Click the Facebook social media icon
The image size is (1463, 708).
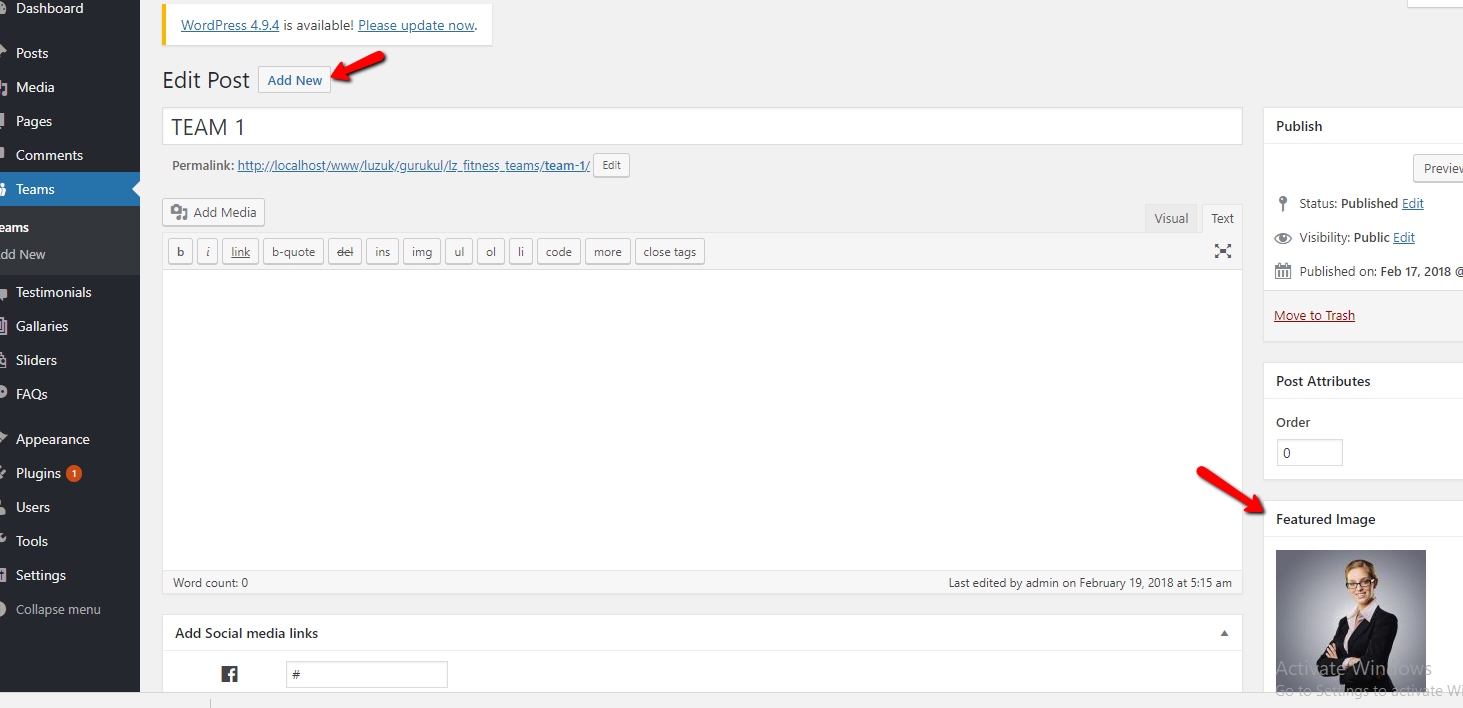coord(229,674)
